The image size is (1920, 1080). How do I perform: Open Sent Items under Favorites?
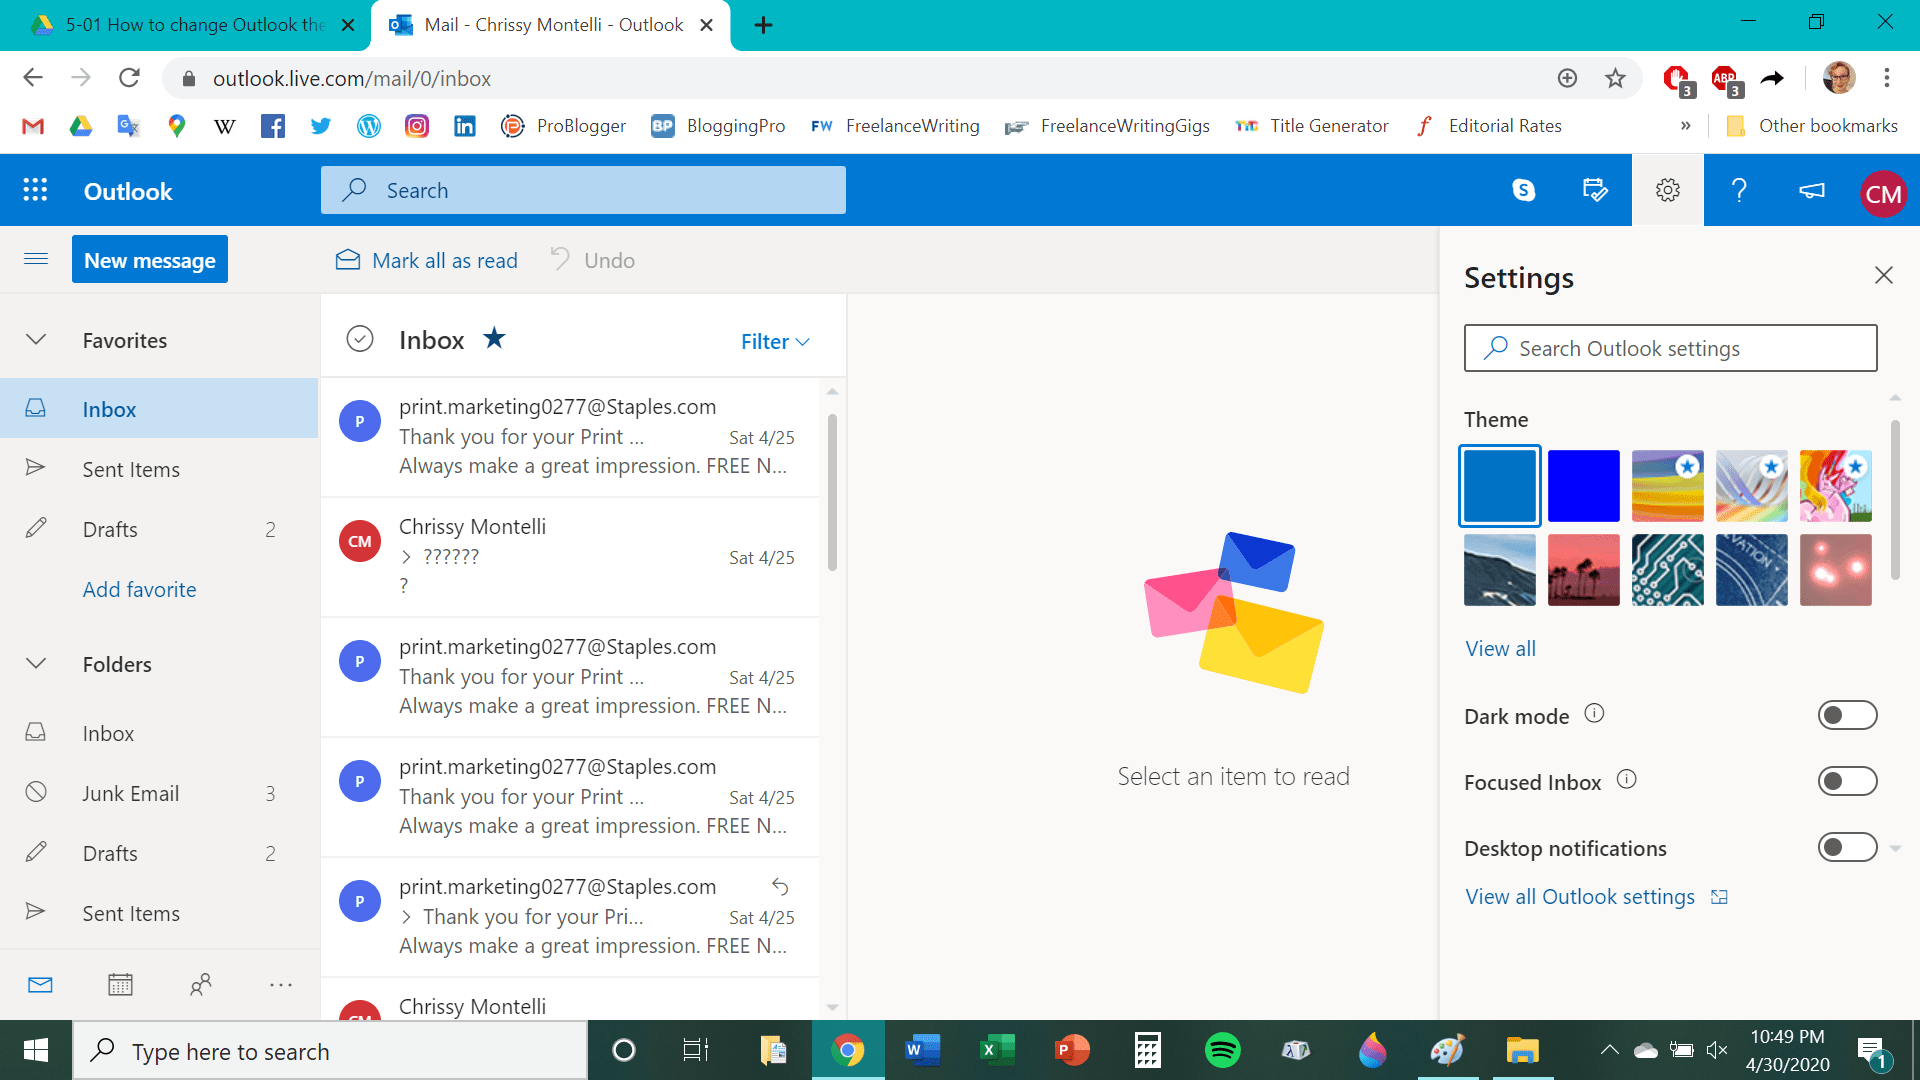[131, 469]
